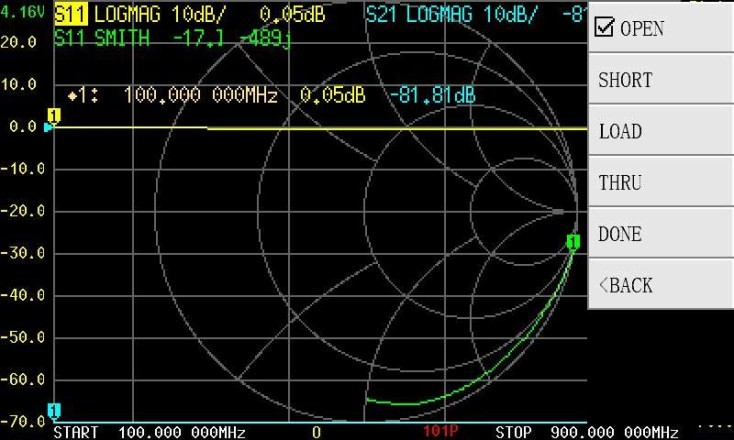The width and height of the screenshot is (734, 440).
Task: Toggle the OPEN calibration checkbox
Action: (x=604, y=27)
